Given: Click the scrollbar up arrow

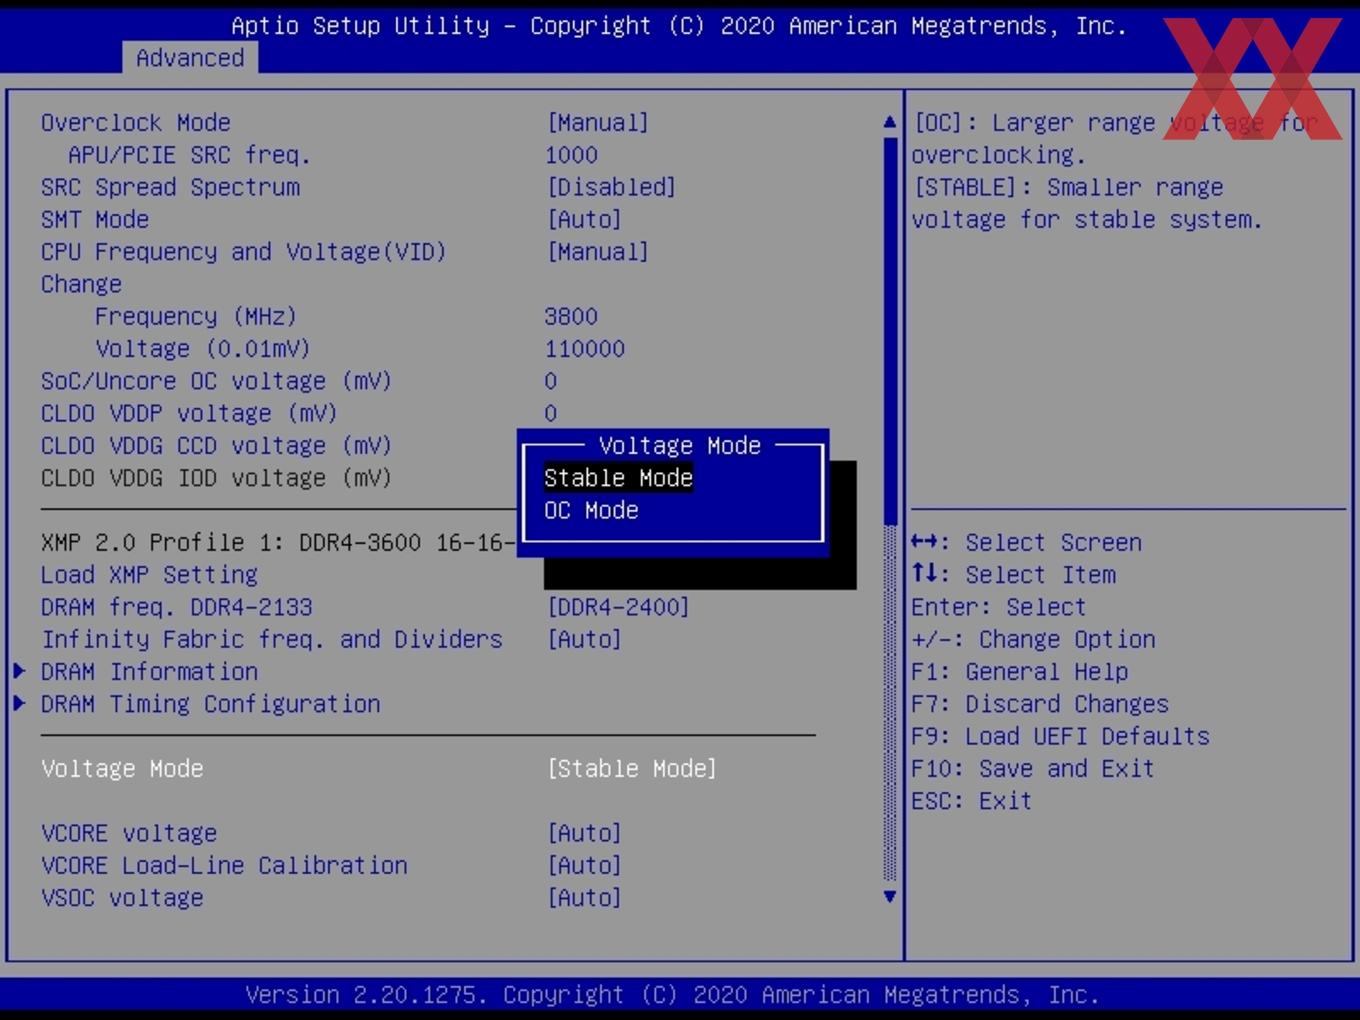Looking at the screenshot, I should point(890,122).
